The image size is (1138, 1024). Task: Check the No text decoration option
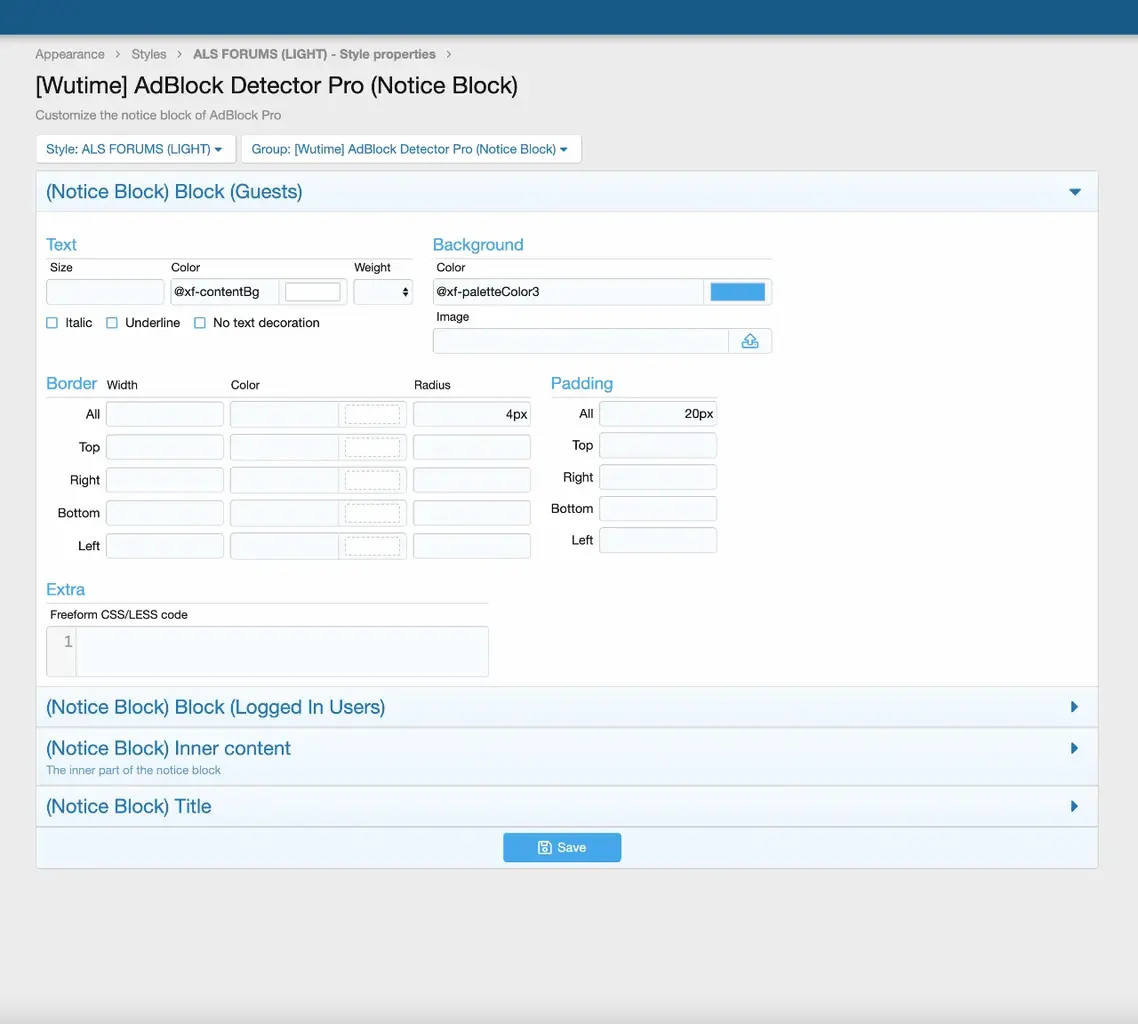pyautogui.click(x=200, y=323)
